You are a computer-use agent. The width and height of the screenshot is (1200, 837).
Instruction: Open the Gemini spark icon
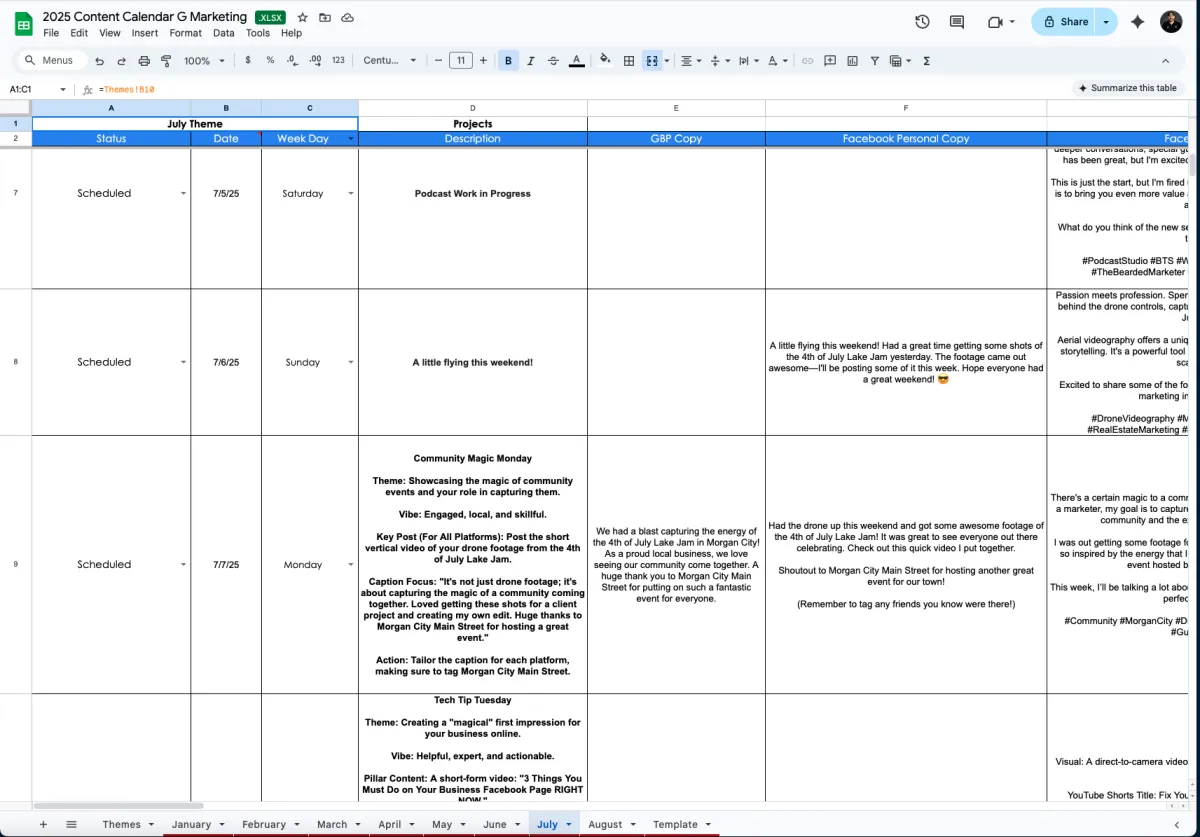pyautogui.click(x=1137, y=22)
